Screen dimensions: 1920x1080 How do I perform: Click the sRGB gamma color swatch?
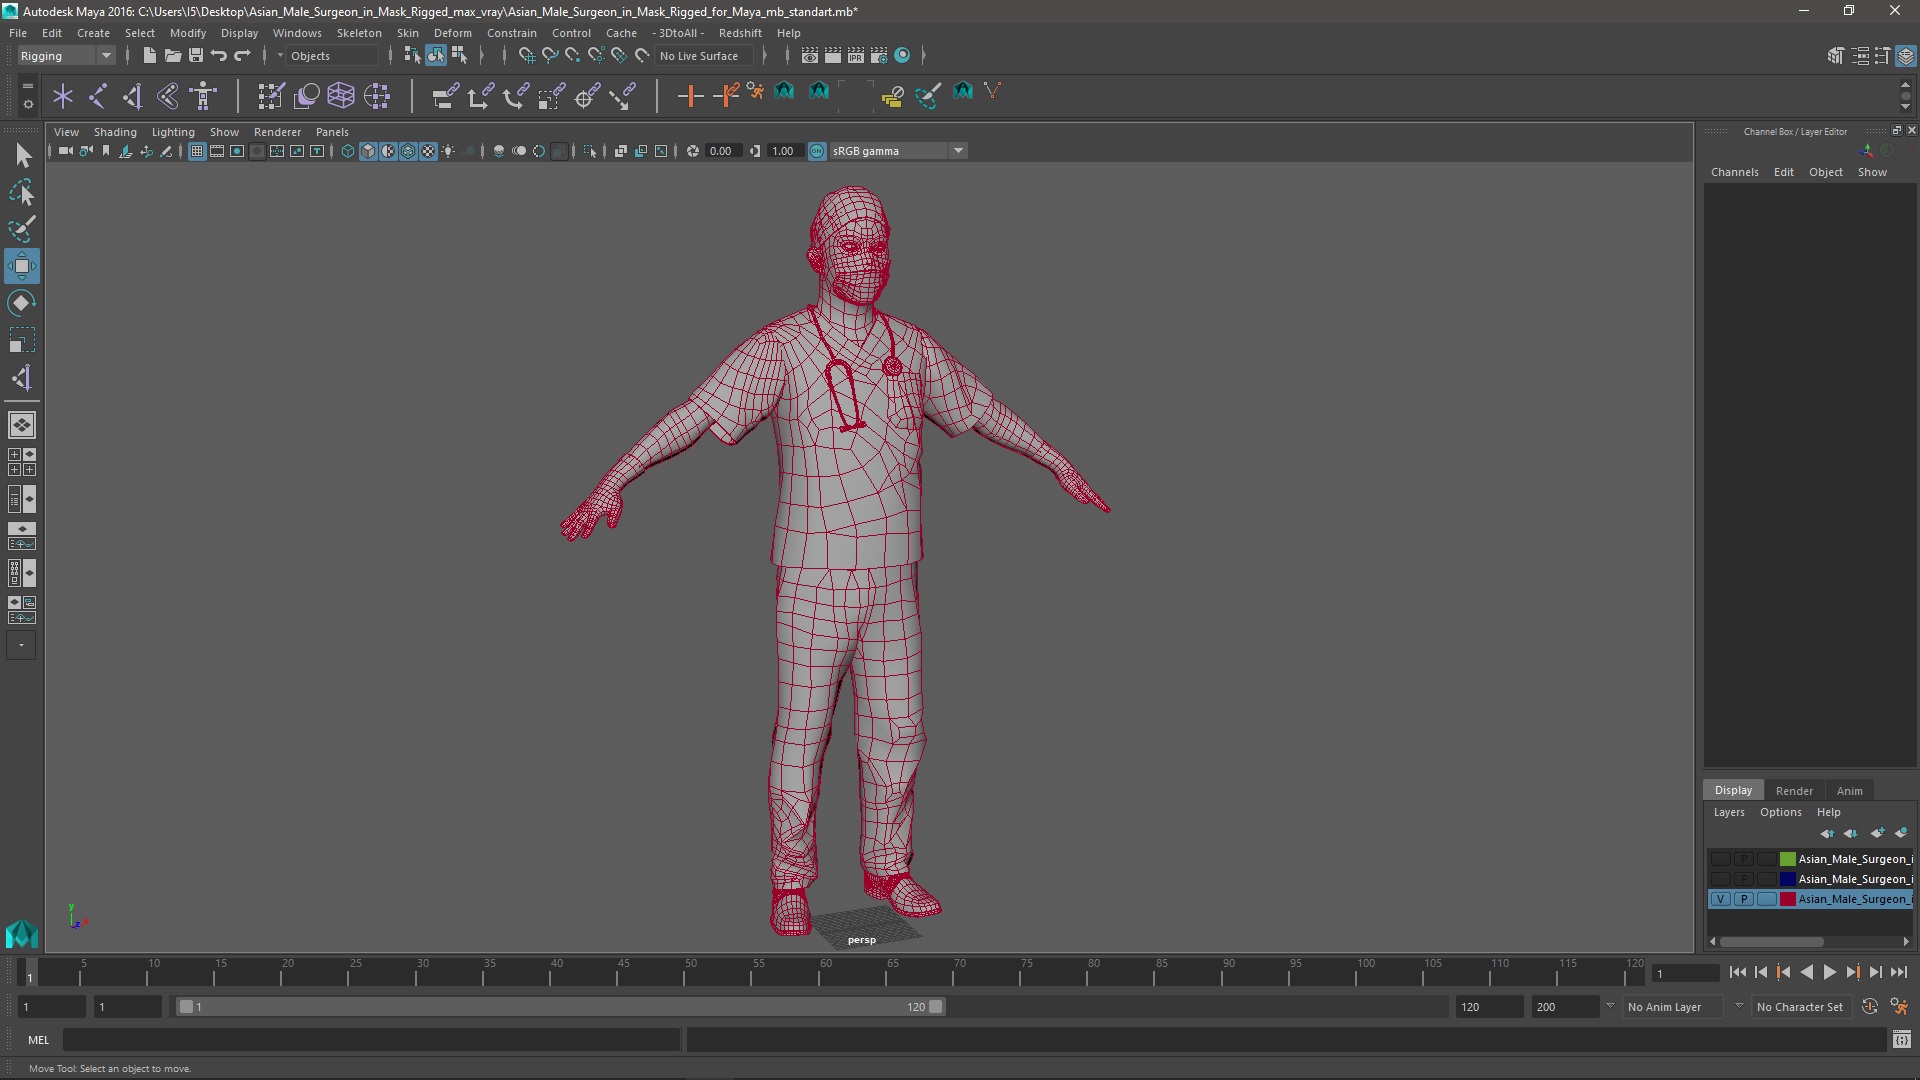click(816, 150)
